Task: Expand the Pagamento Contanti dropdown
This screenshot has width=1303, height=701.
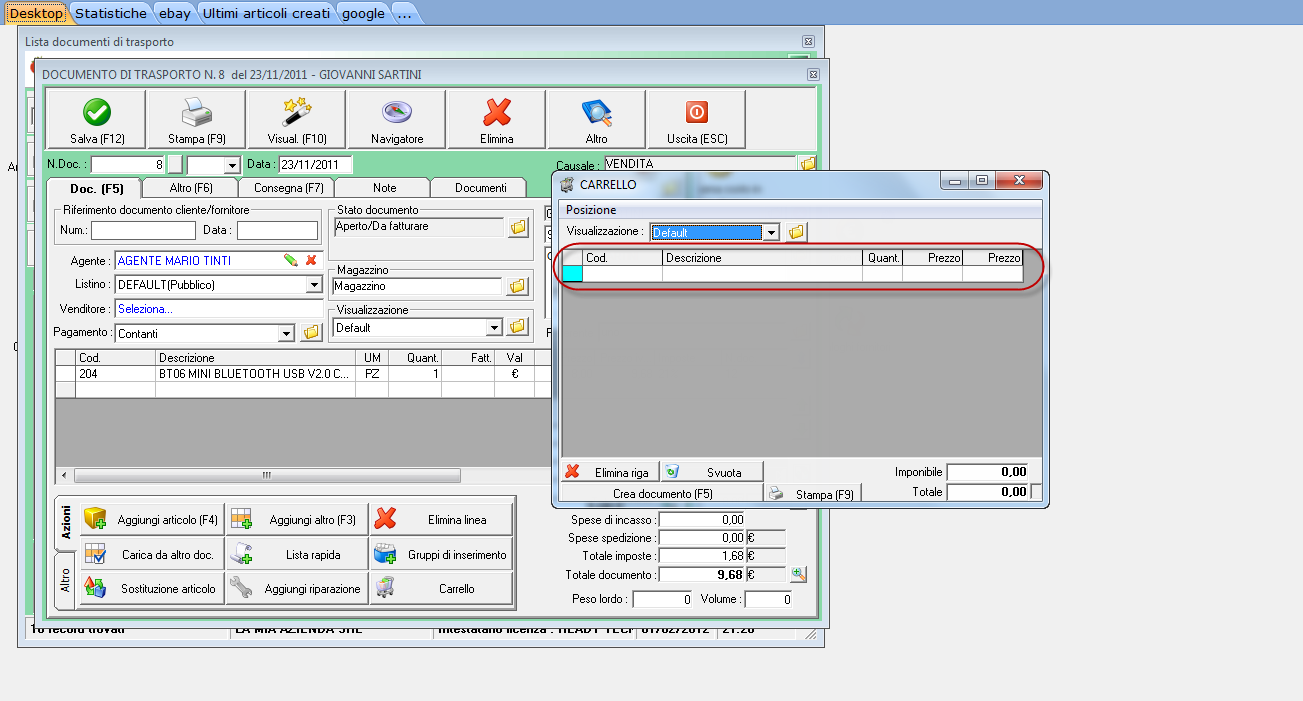Action: click(x=286, y=333)
